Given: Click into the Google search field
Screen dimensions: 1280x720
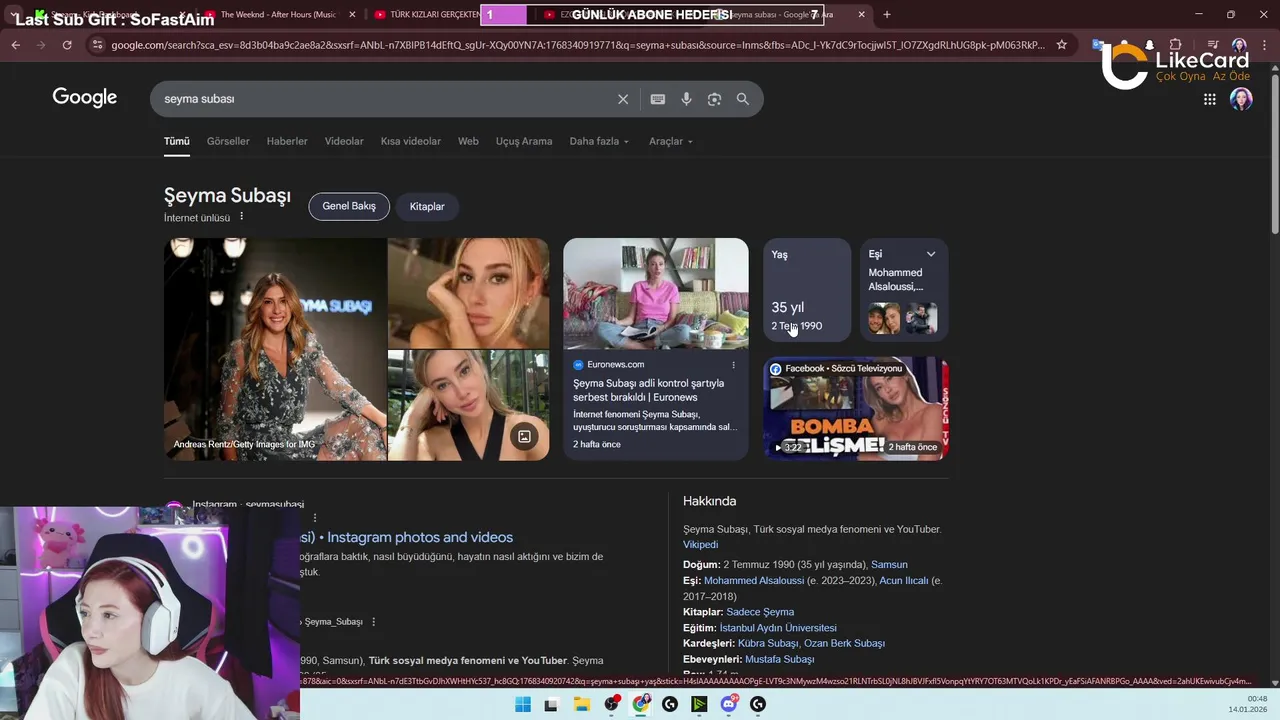Looking at the screenshot, I should [x=385, y=99].
